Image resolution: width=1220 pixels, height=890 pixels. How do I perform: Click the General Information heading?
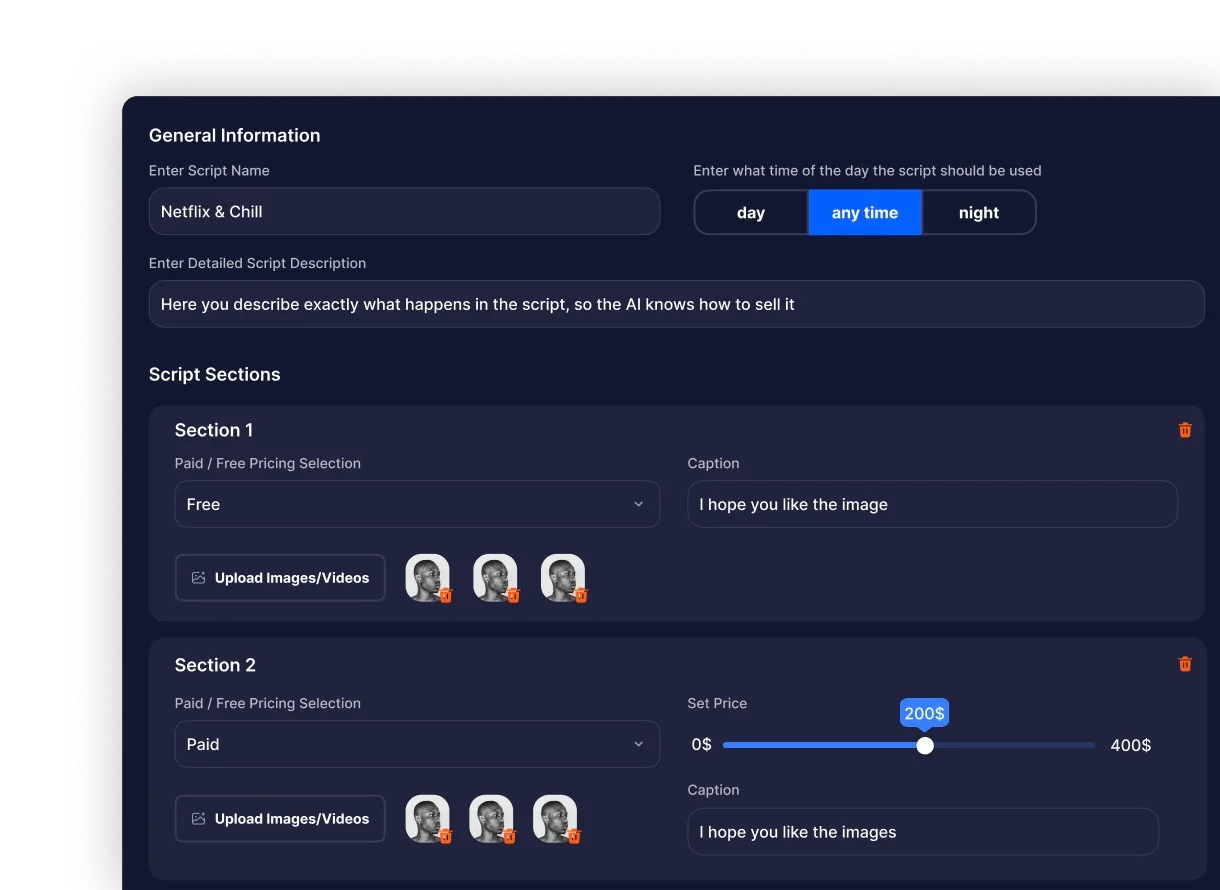point(235,135)
